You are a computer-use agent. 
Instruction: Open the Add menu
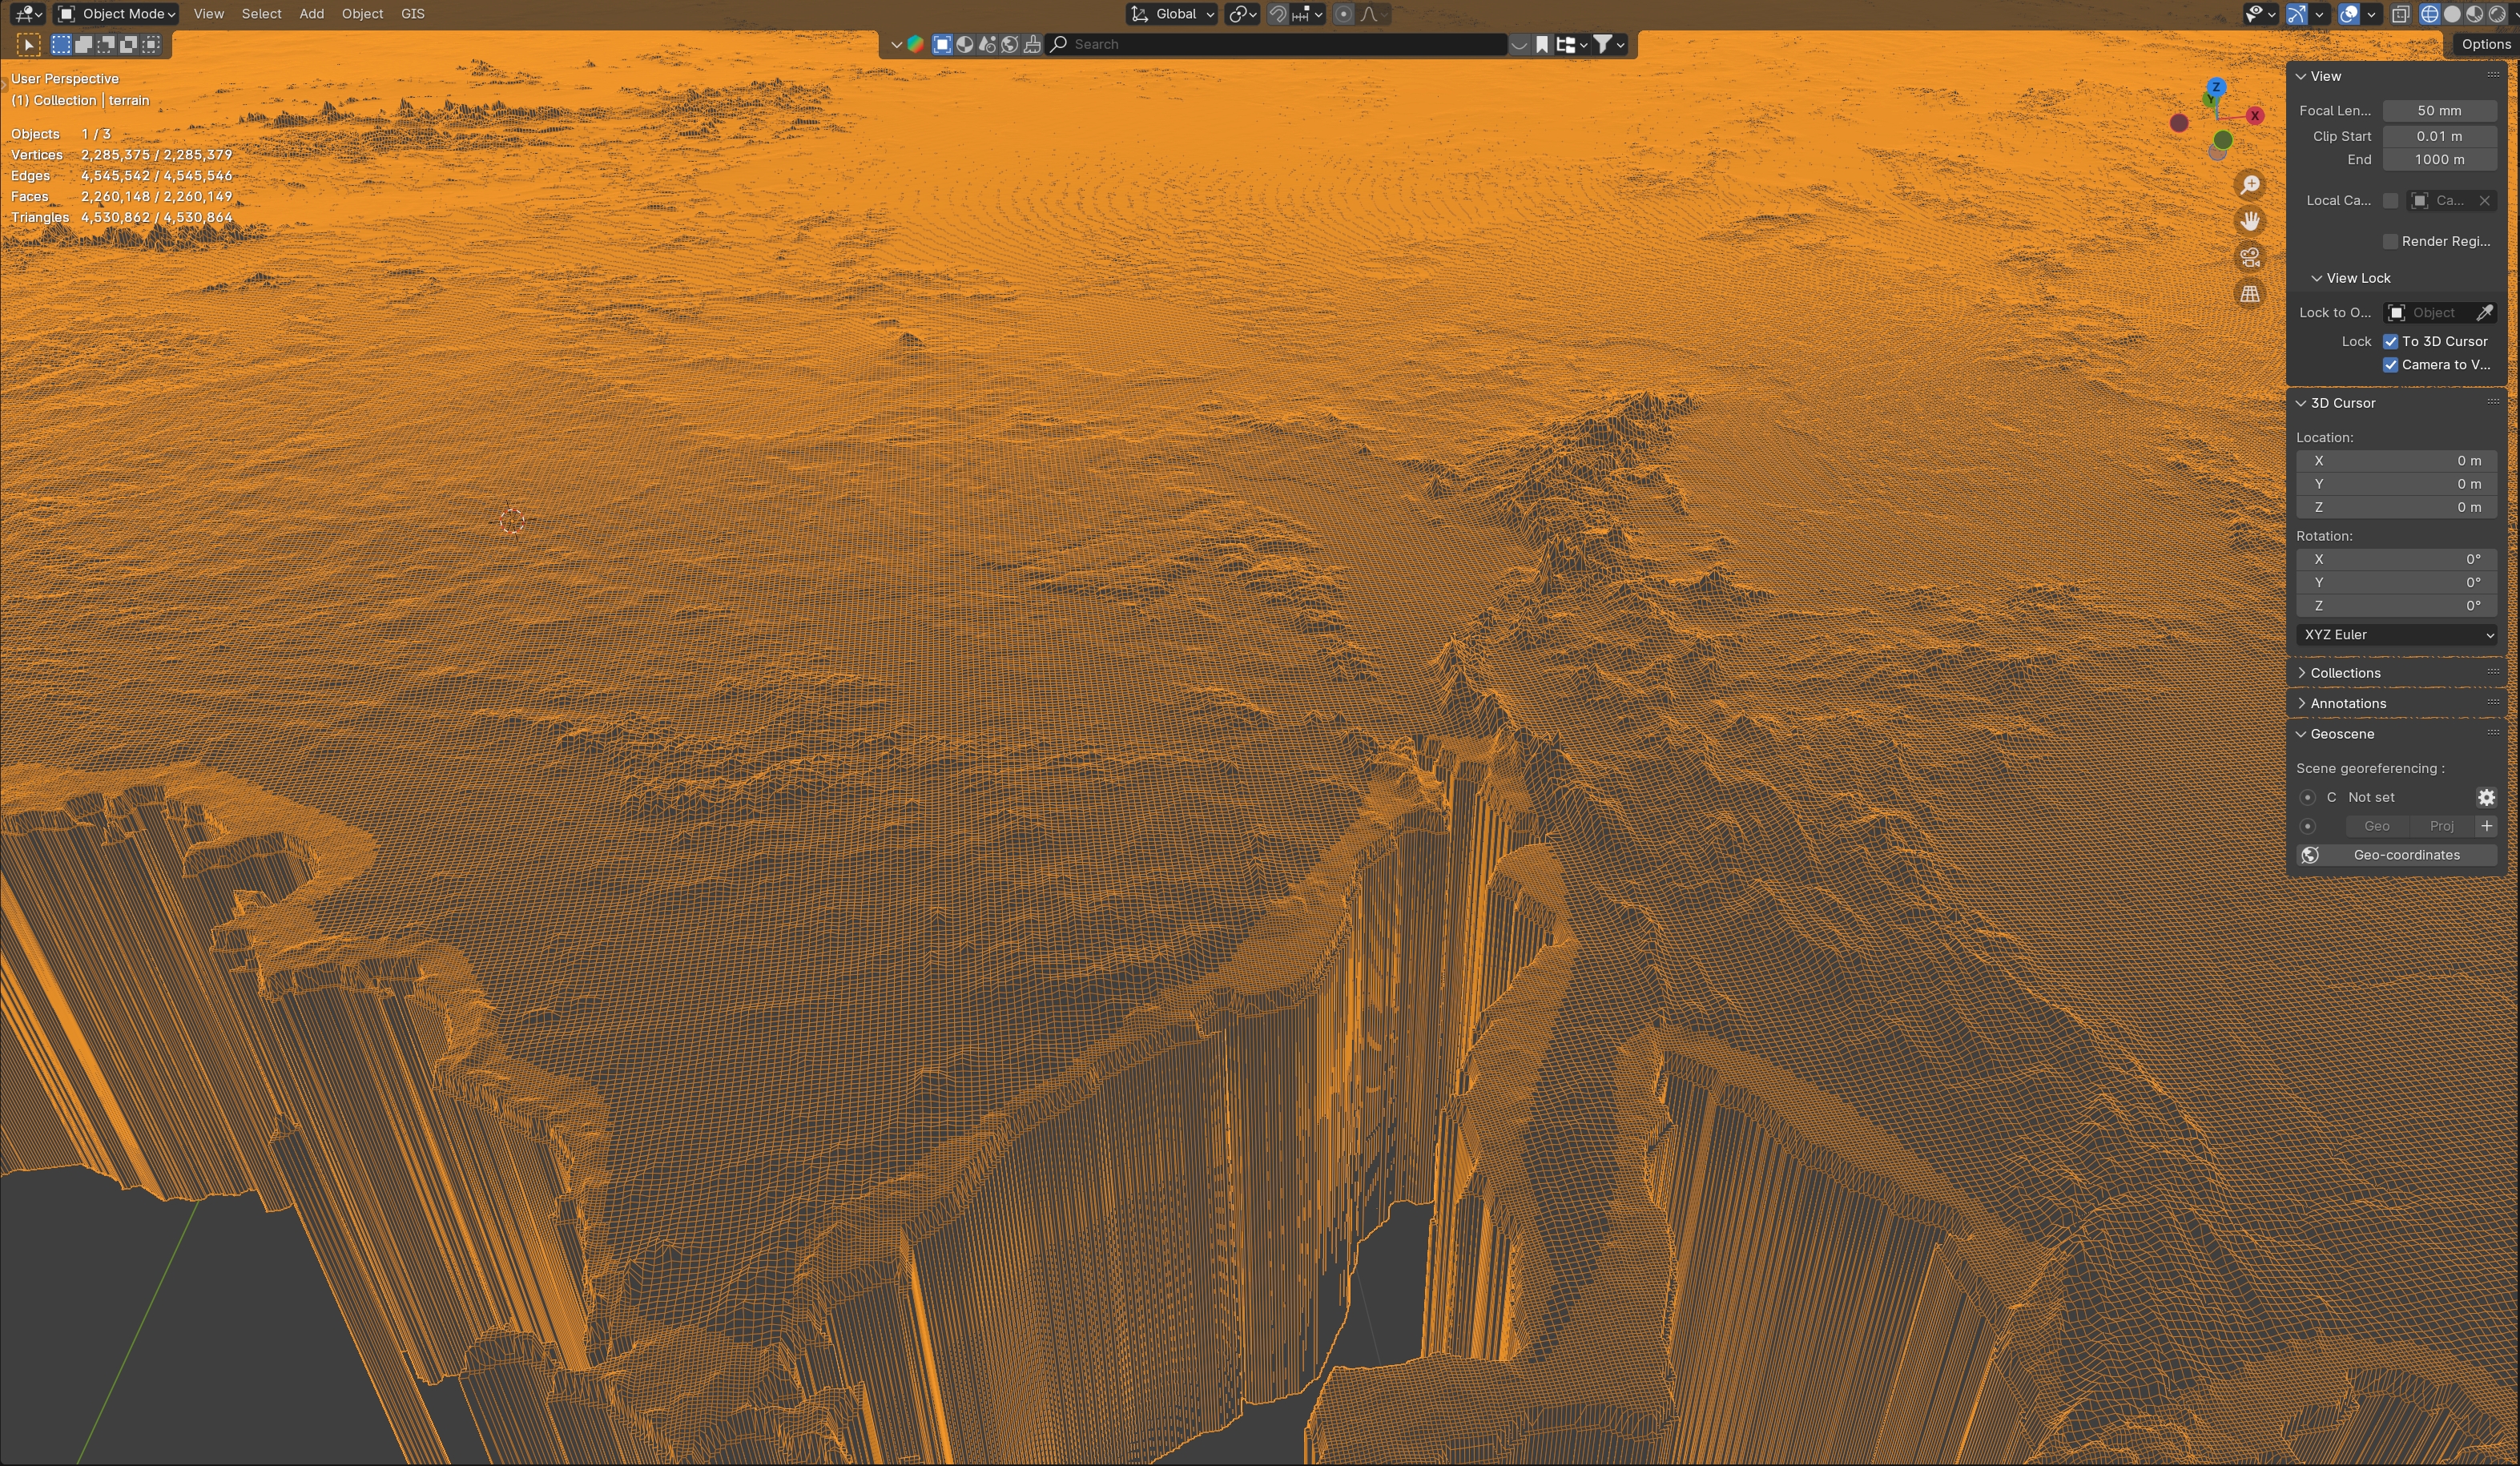click(x=311, y=14)
